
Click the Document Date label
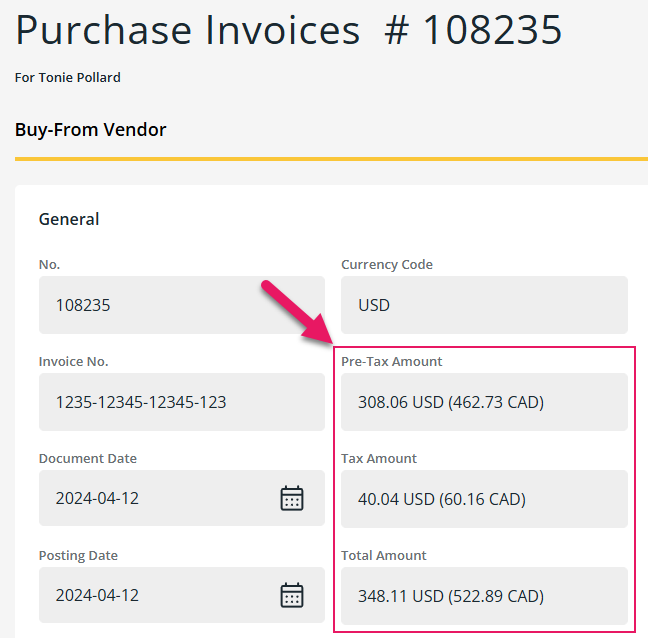(x=88, y=458)
